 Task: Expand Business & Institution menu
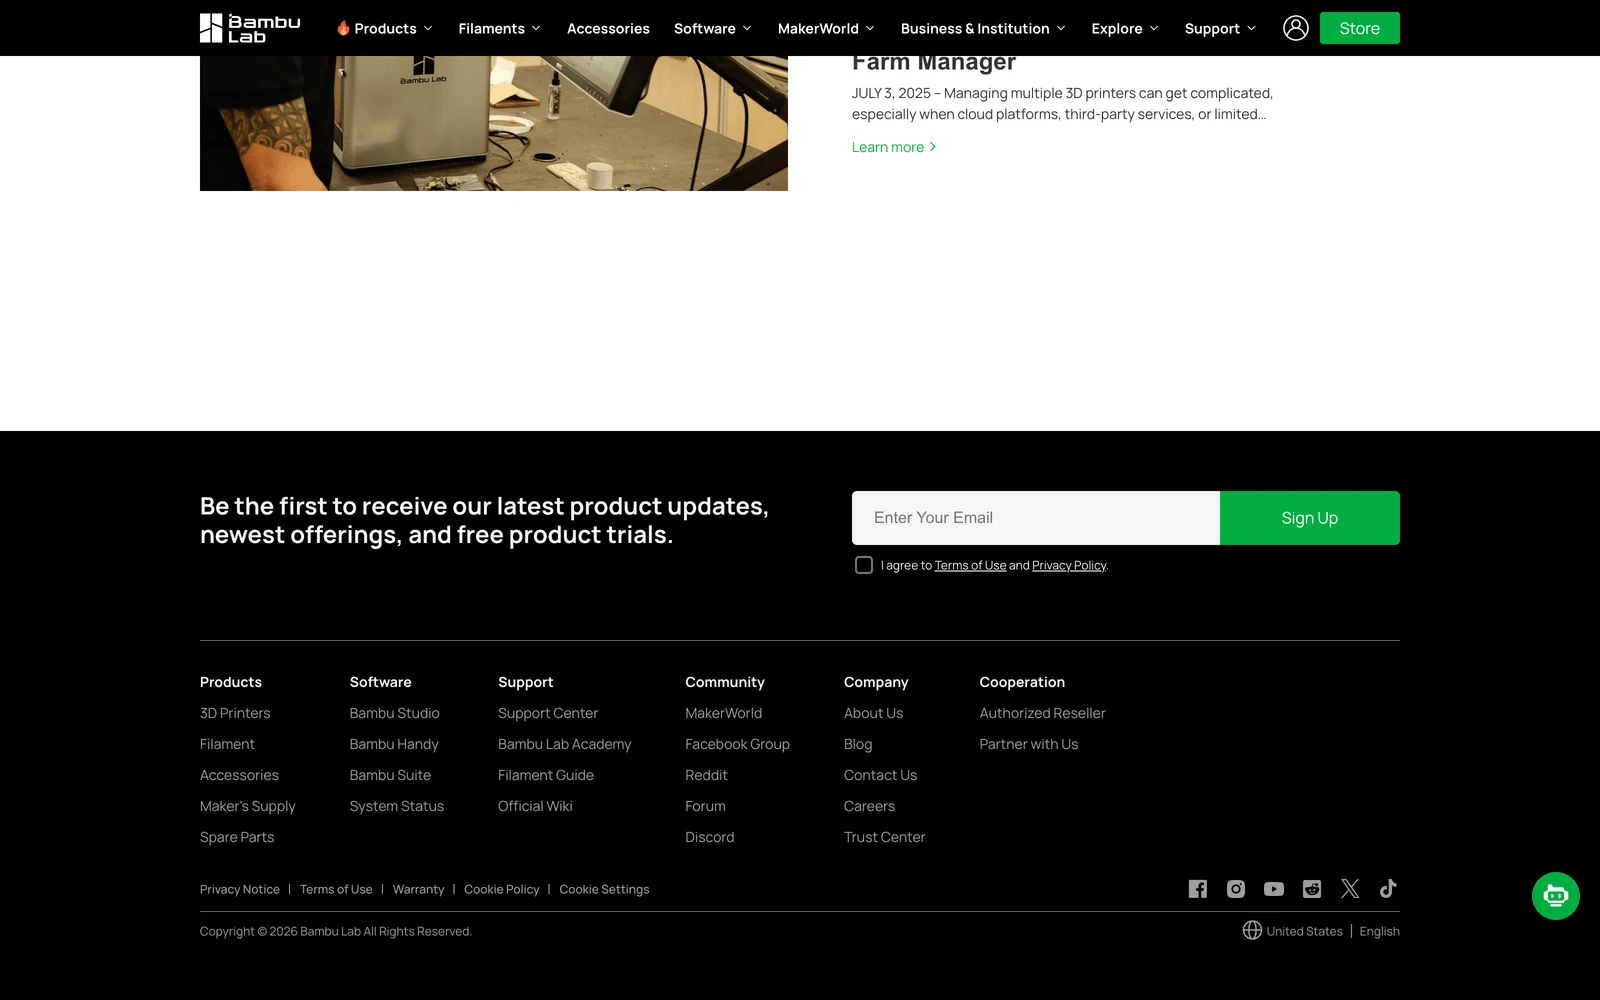pyautogui.click(x=983, y=28)
